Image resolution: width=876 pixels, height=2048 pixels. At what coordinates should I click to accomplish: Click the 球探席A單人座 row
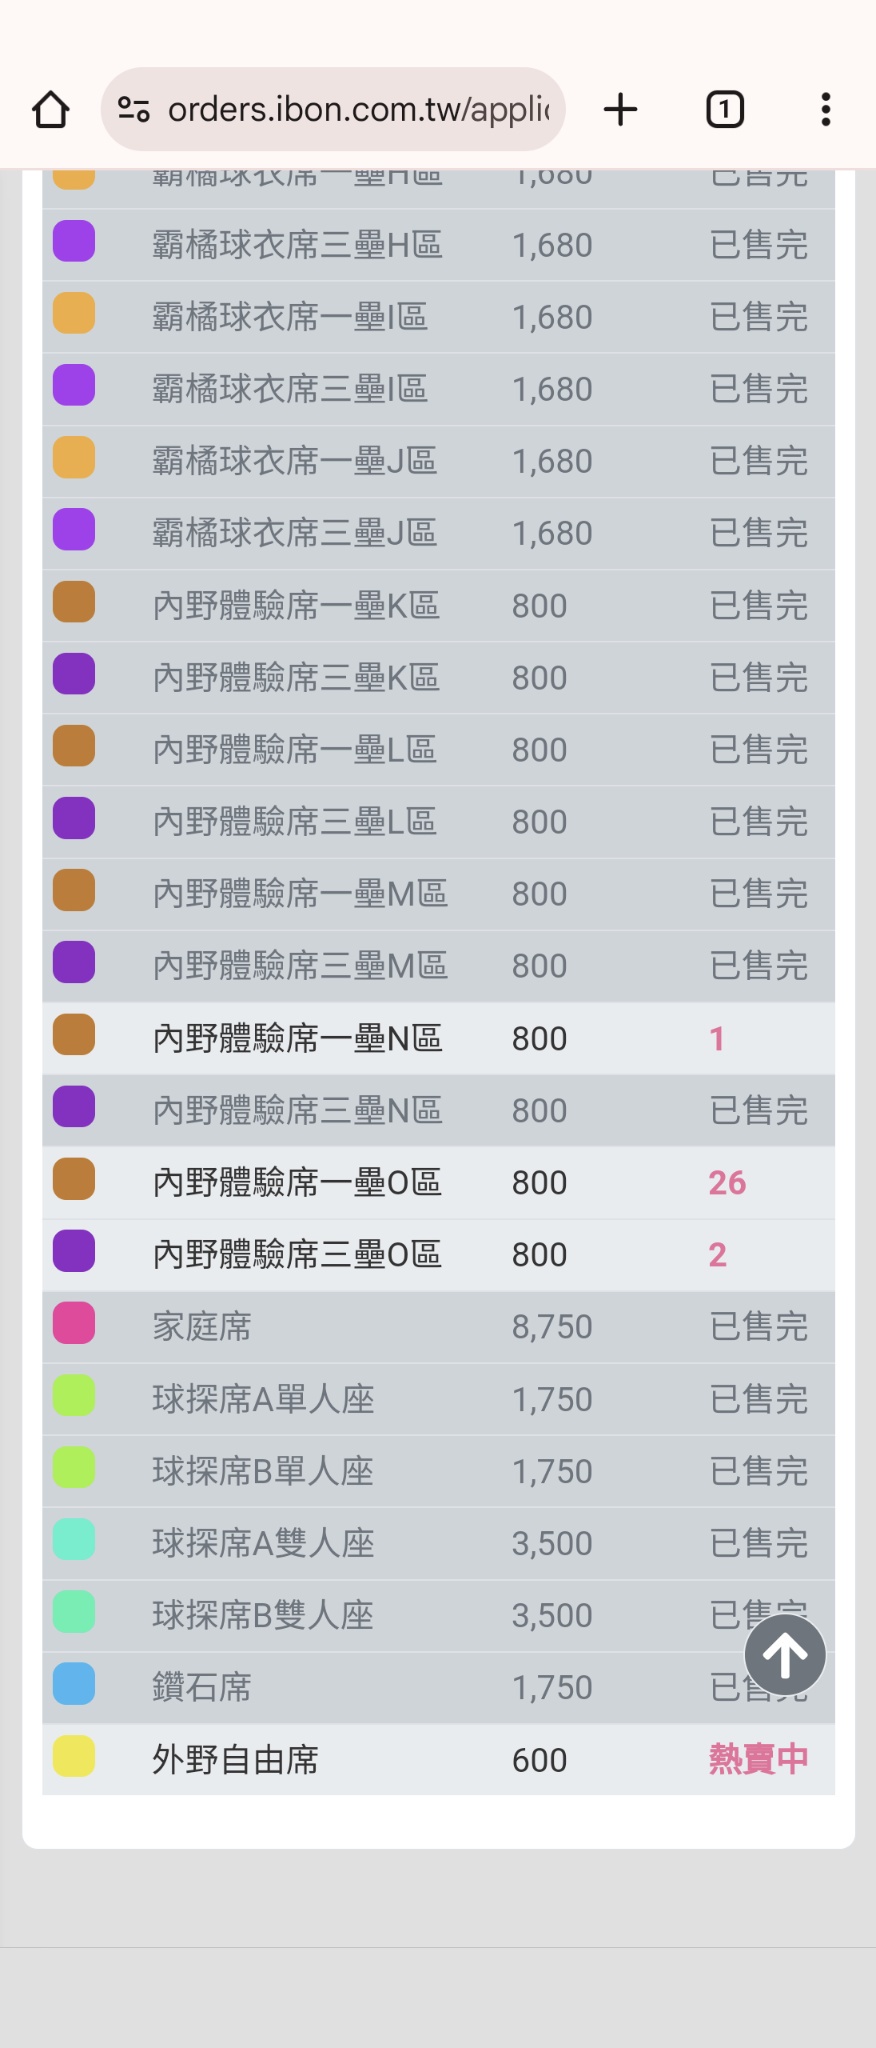click(438, 1399)
